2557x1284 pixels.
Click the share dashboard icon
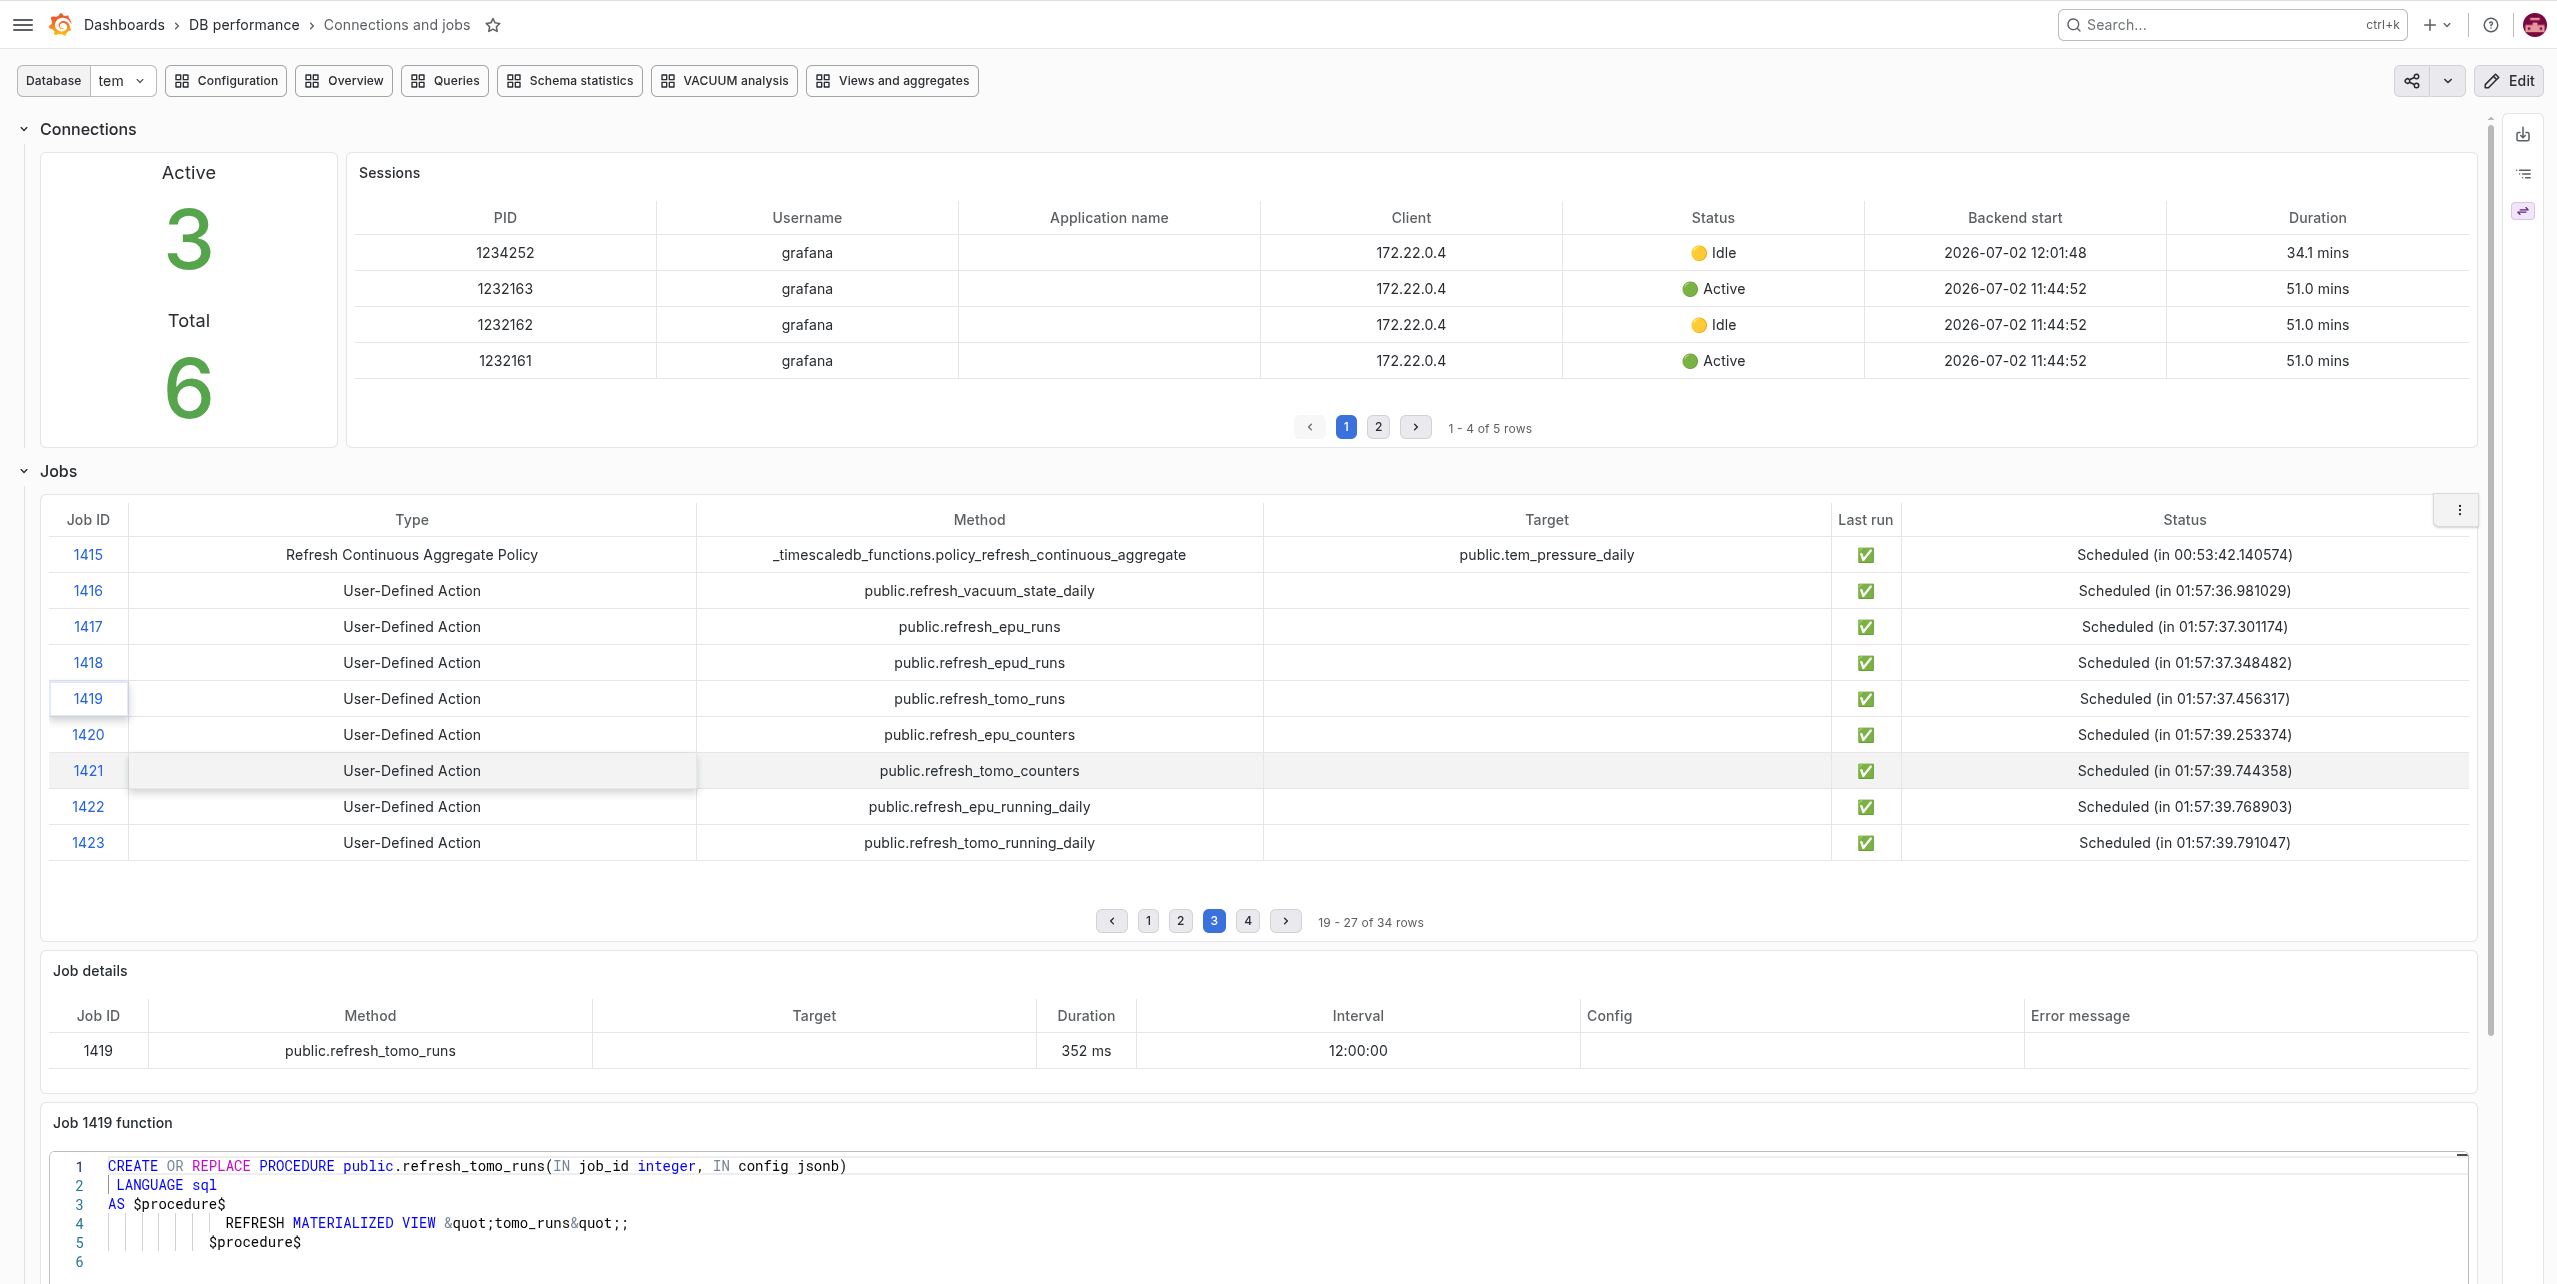(x=2412, y=81)
